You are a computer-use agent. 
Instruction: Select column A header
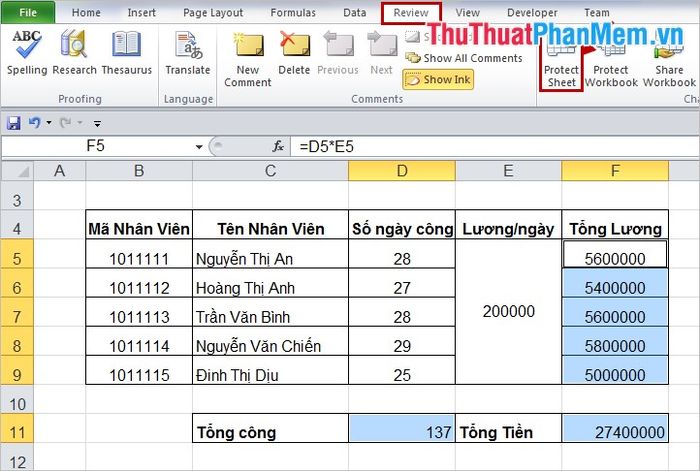tap(59, 171)
